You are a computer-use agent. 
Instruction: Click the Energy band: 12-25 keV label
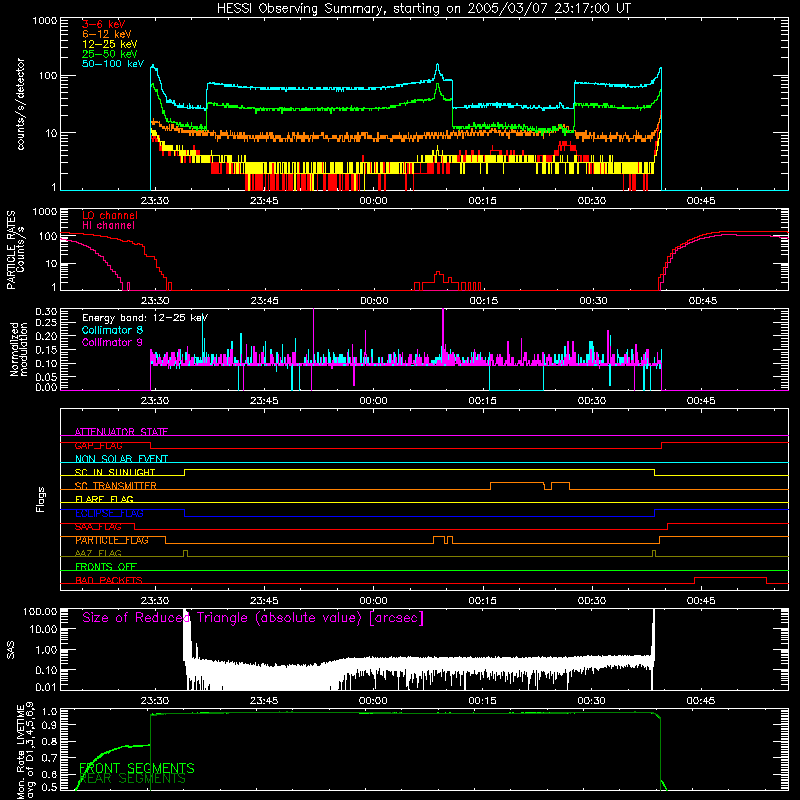coord(145,318)
